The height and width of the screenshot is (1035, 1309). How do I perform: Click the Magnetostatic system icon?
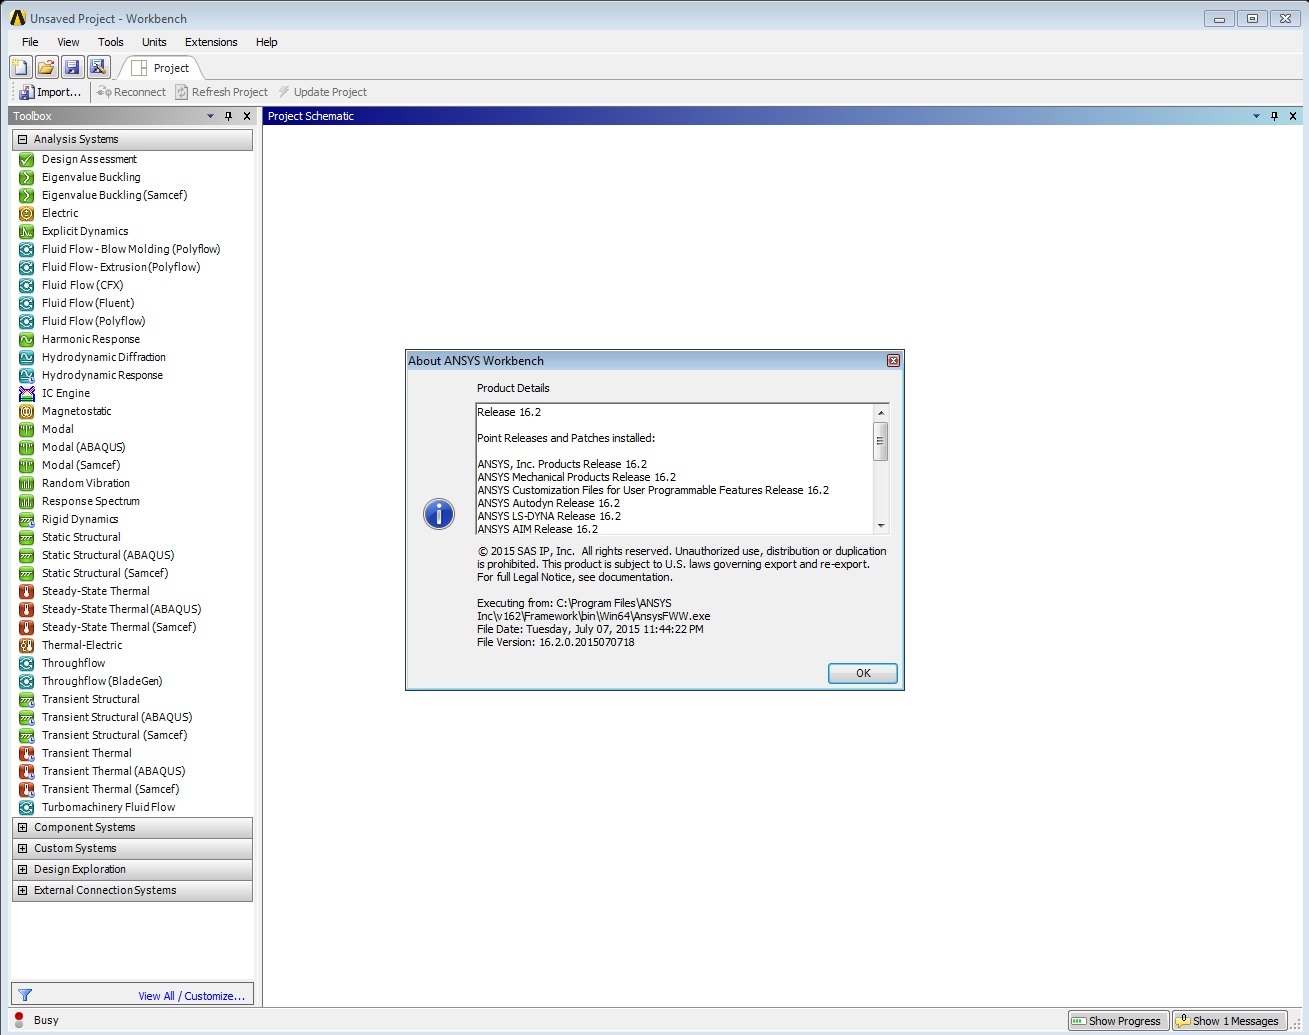[x=27, y=411]
